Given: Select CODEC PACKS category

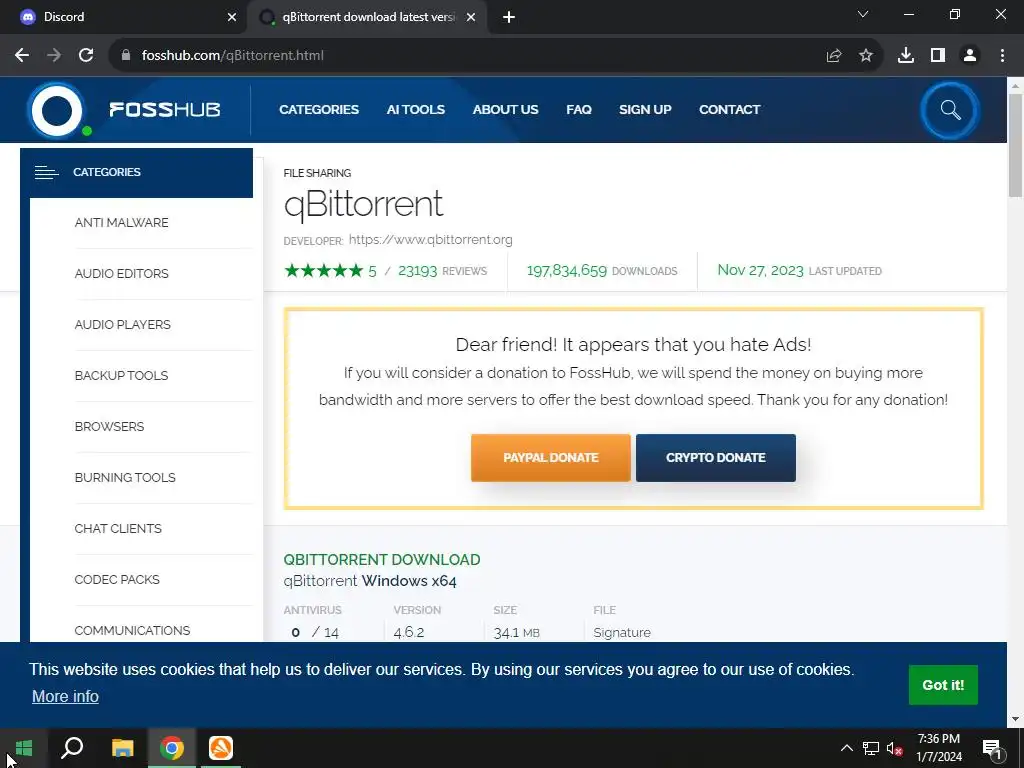Looking at the screenshot, I should [x=117, y=579].
